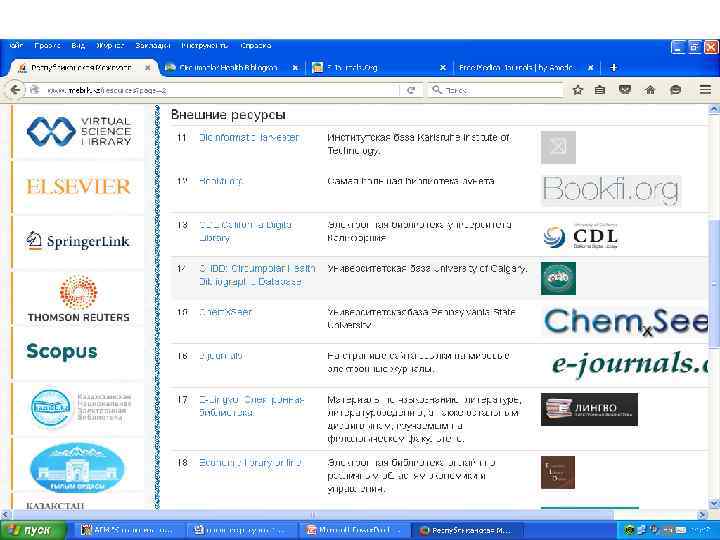Click the URL address bar

coord(216,90)
